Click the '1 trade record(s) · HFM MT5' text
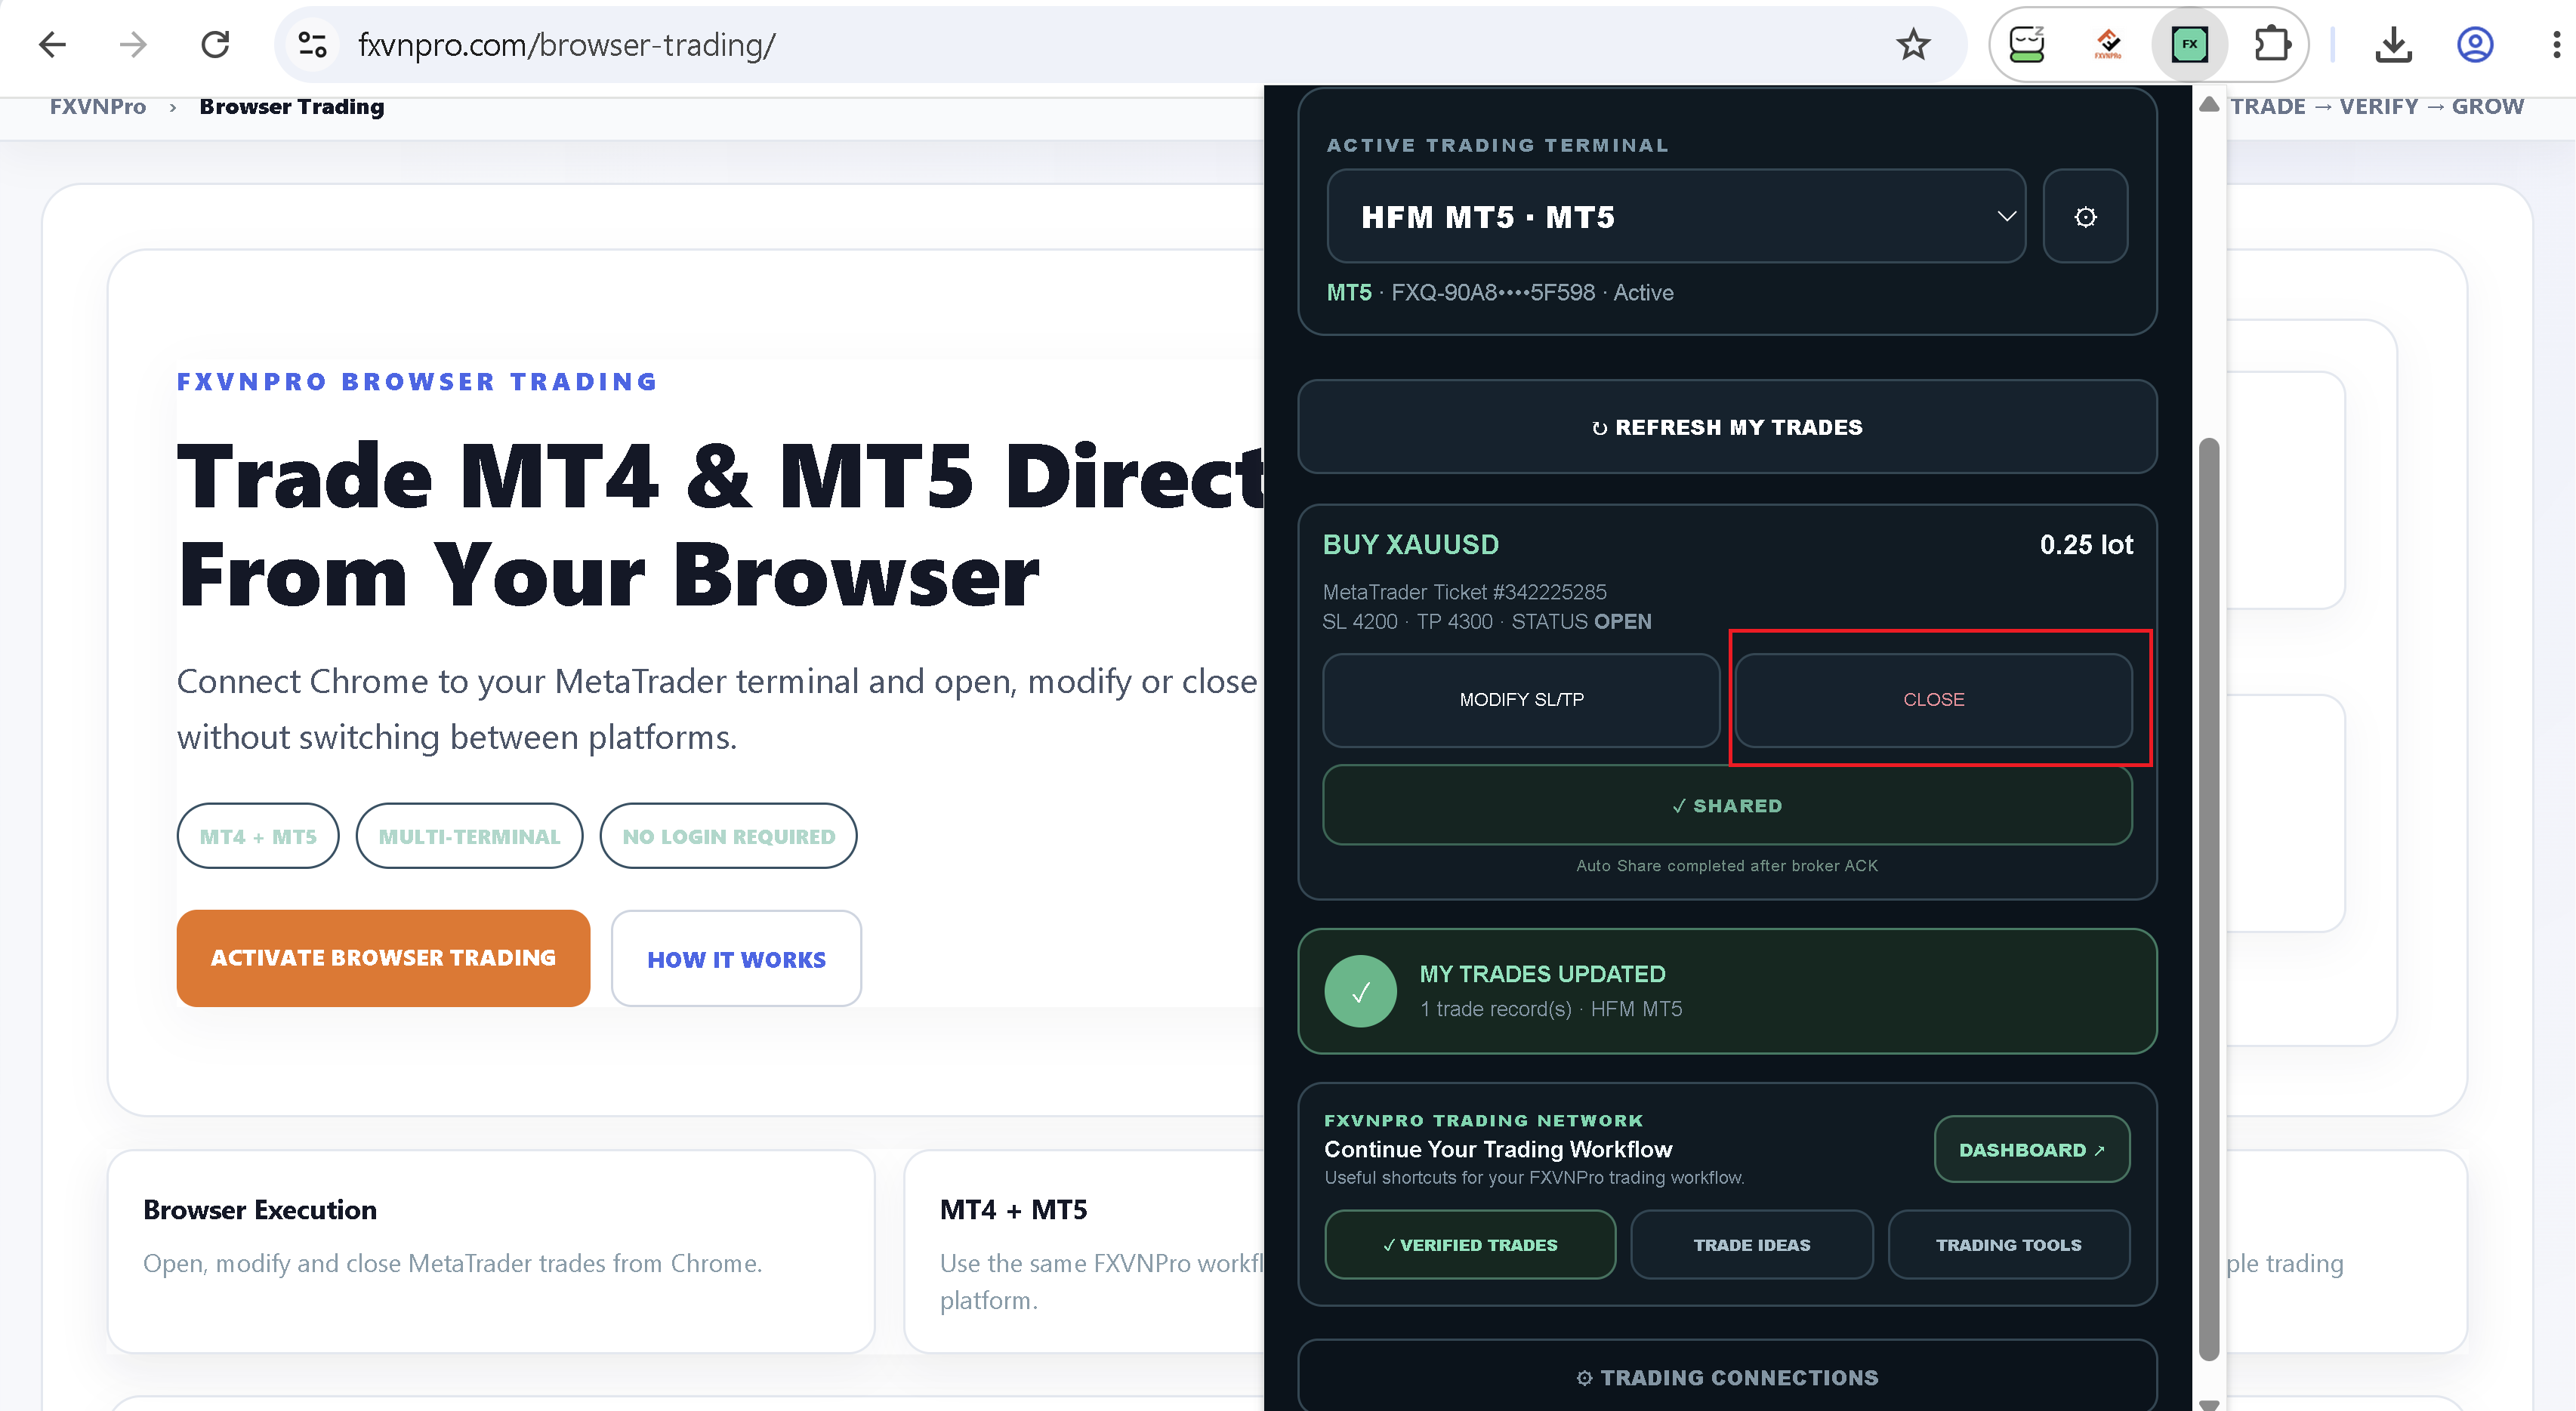The height and width of the screenshot is (1411, 2576). 1551,1009
